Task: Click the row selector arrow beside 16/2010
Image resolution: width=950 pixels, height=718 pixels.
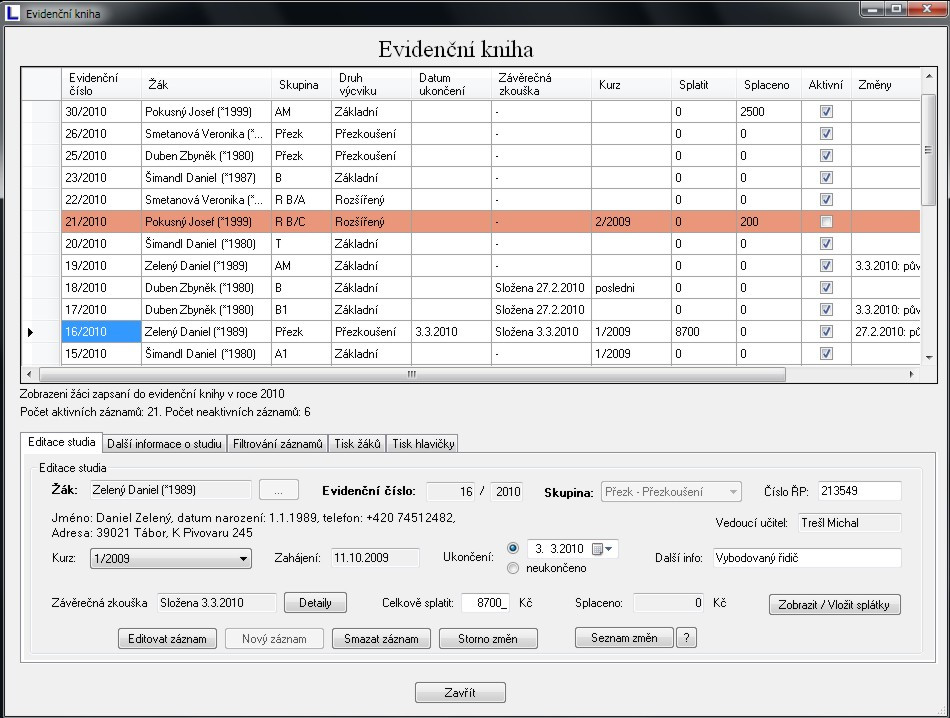Action: [x=30, y=332]
